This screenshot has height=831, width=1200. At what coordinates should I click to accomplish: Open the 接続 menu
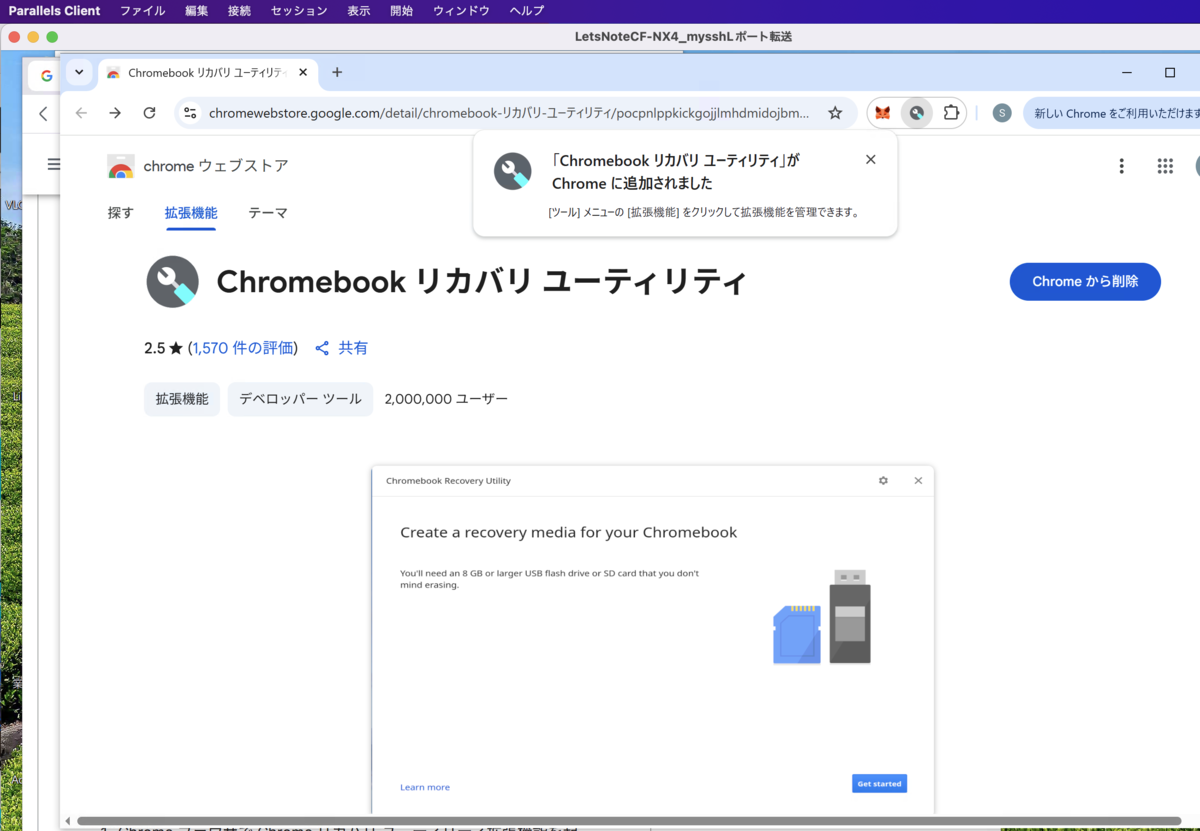pyautogui.click(x=240, y=11)
